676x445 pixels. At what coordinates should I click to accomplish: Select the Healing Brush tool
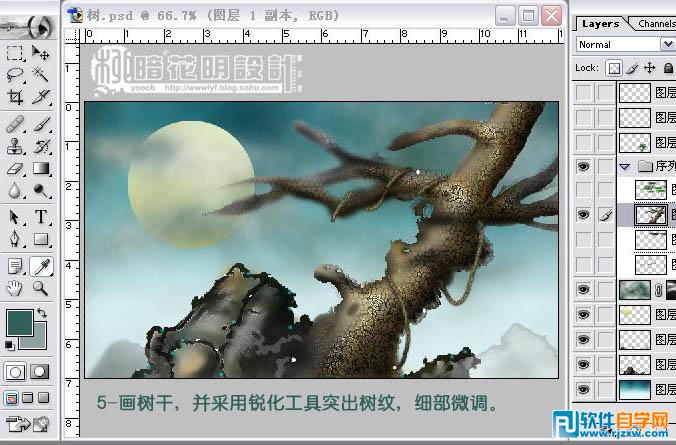click(15, 125)
